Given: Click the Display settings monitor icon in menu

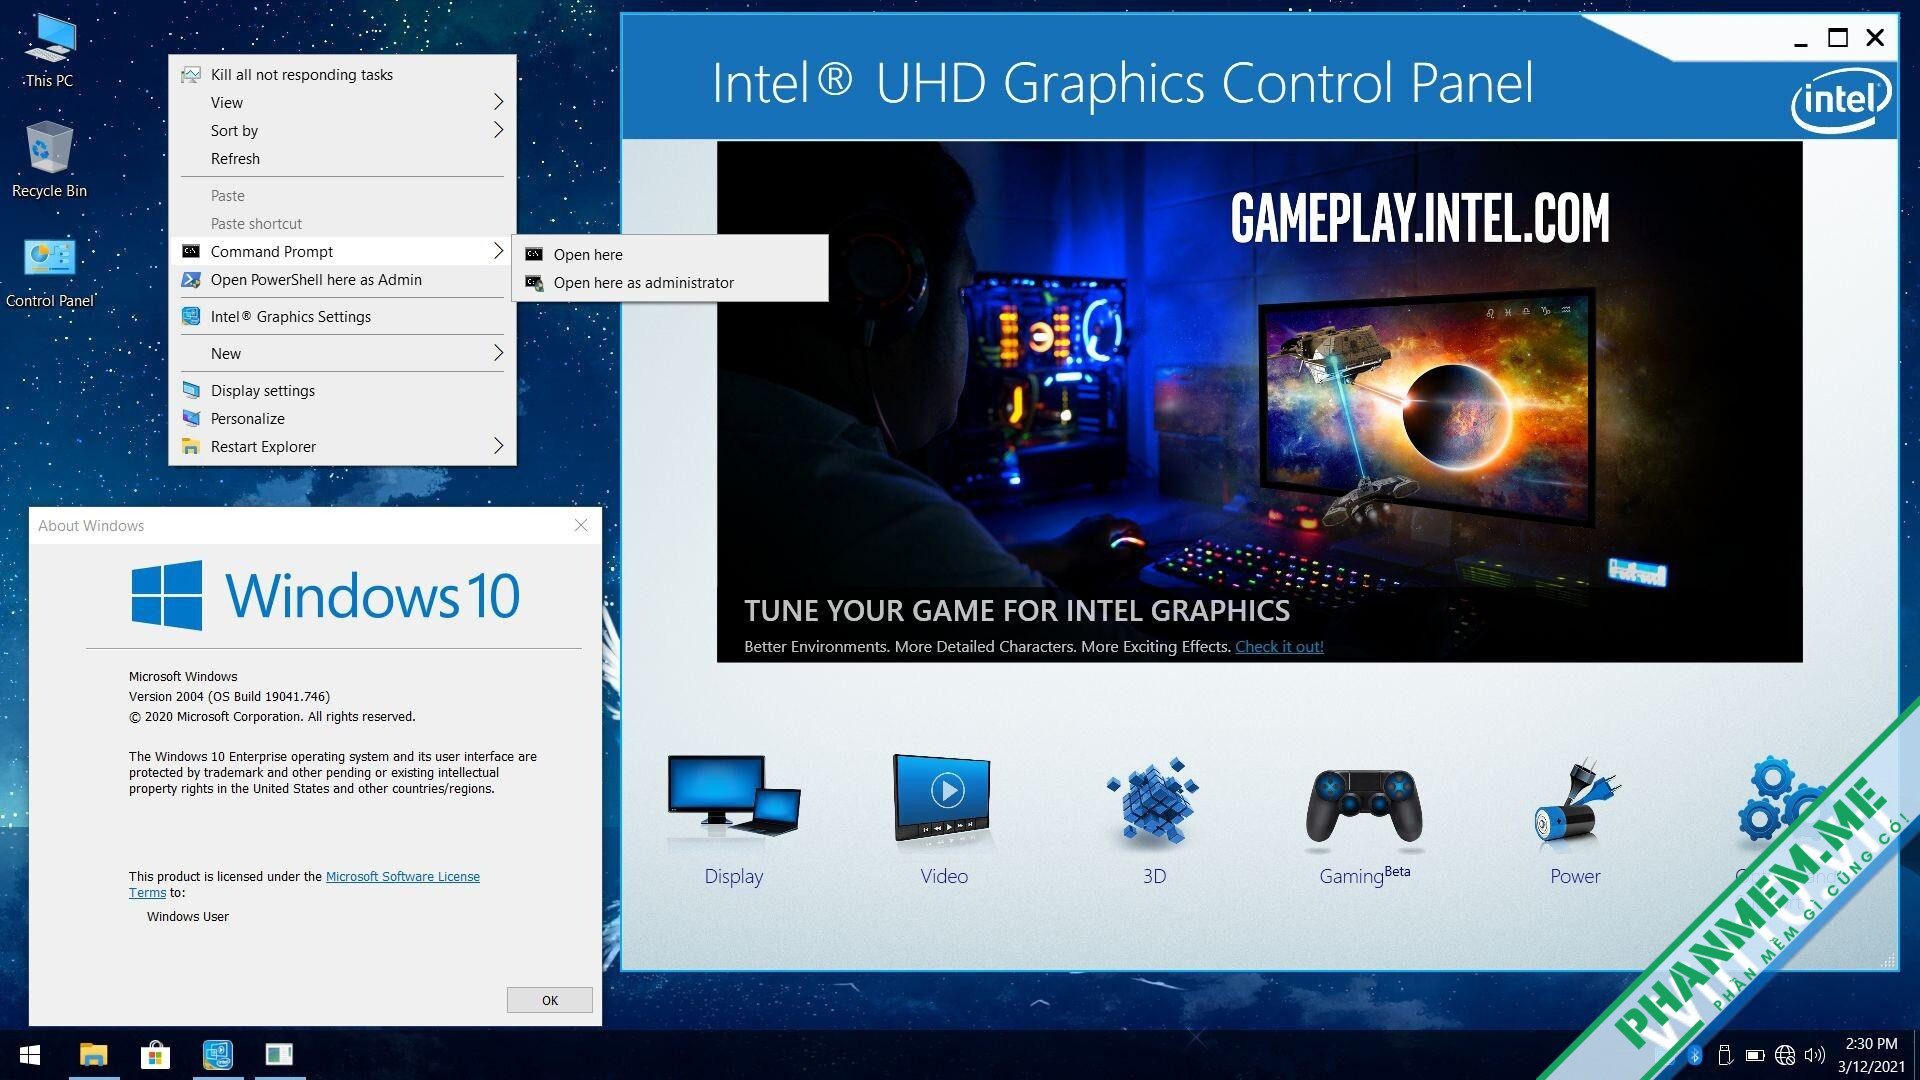Looking at the screenshot, I should tap(191, 391).
